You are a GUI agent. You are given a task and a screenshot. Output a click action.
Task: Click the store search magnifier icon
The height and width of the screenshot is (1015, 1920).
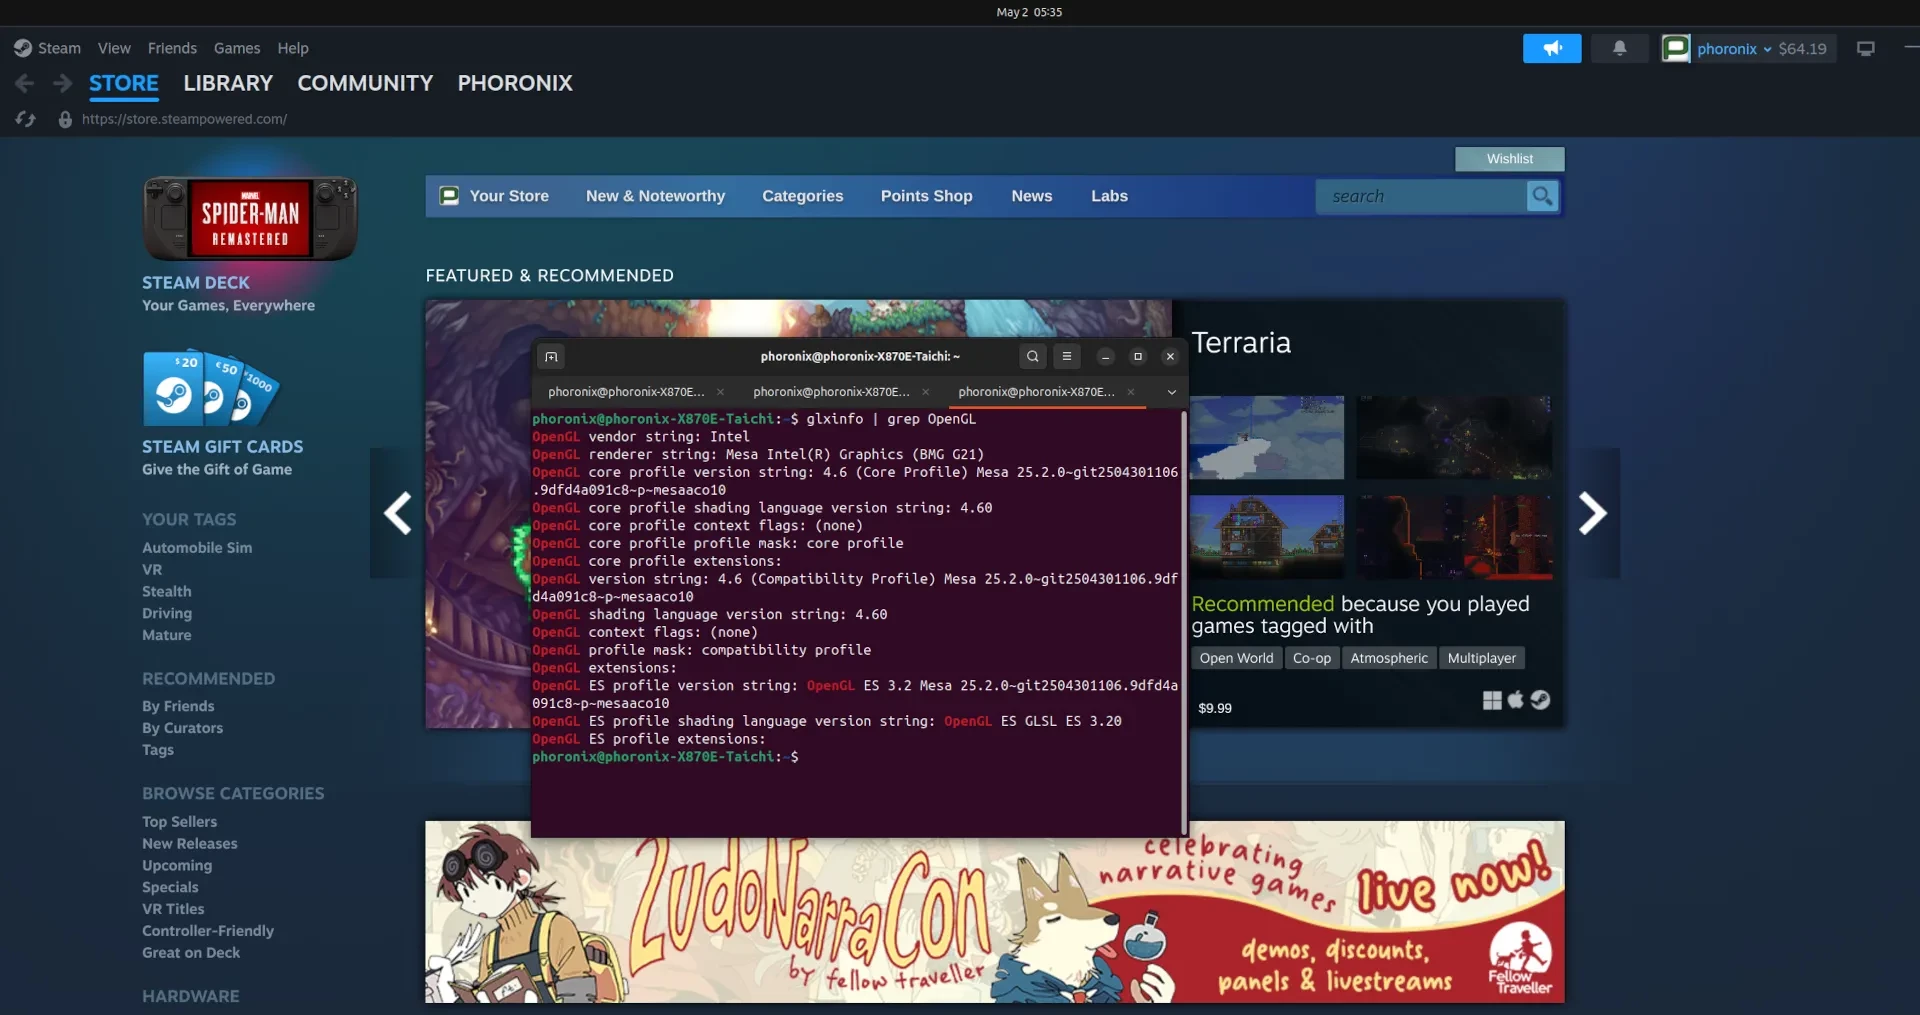[1542, 196]
